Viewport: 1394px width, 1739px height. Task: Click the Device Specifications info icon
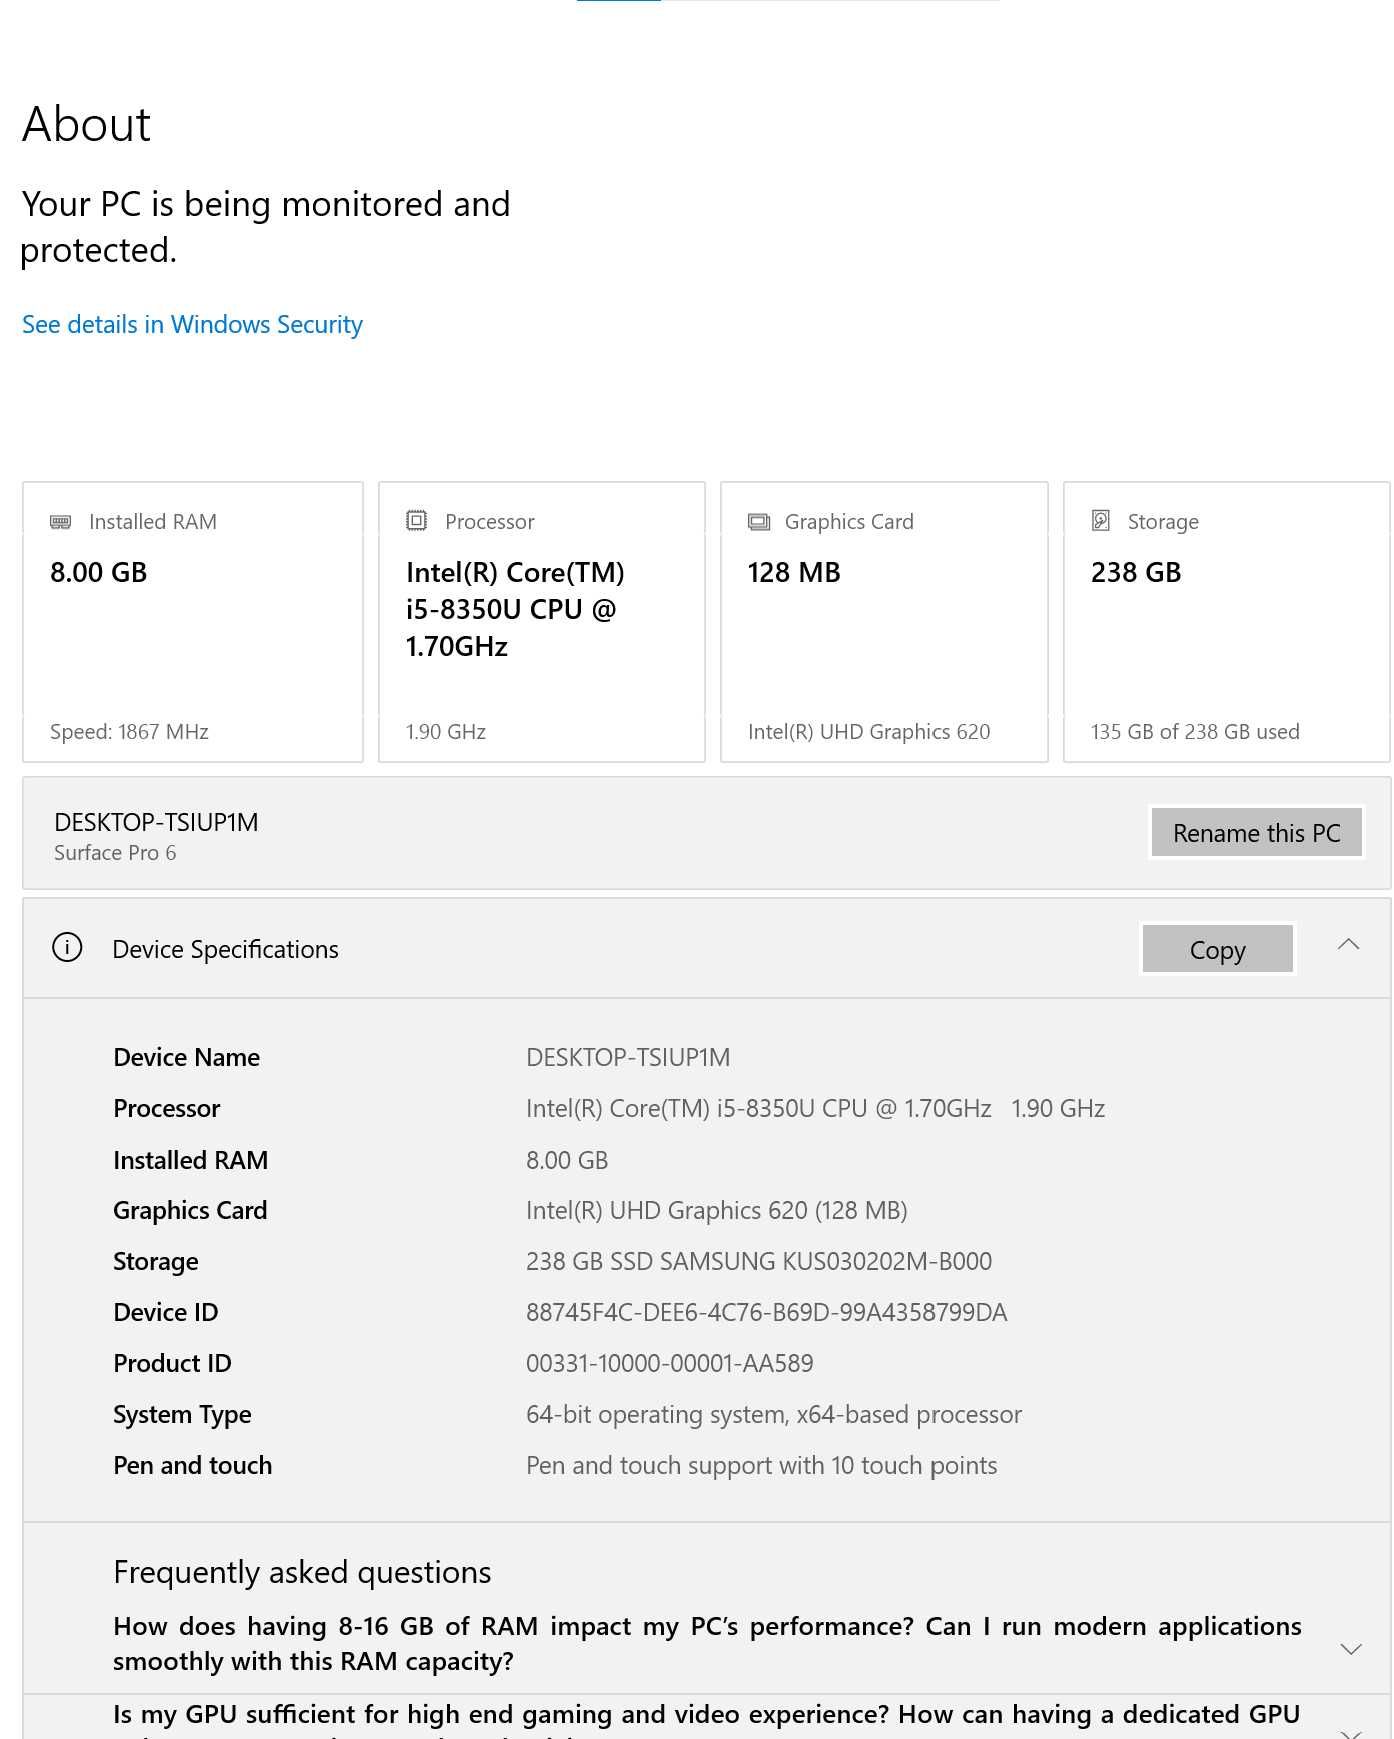[67, 947]
